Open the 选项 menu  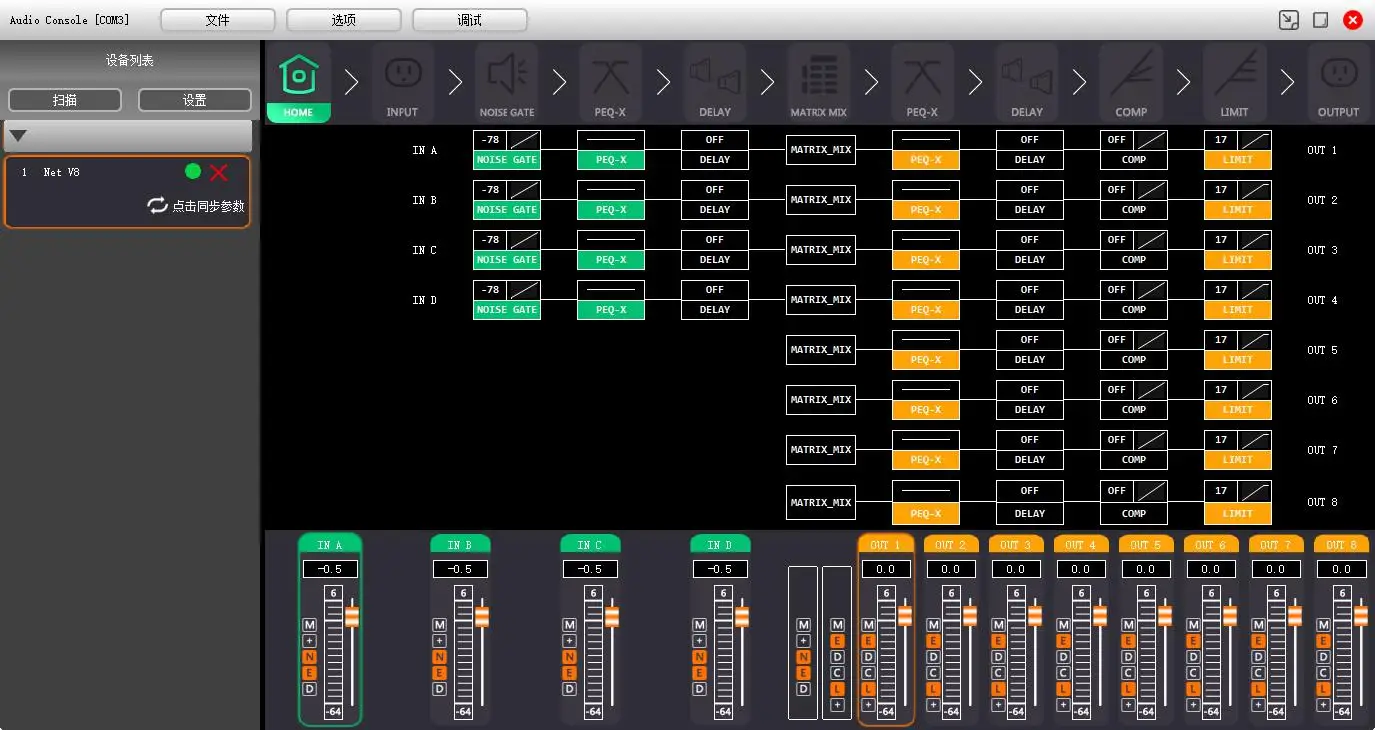click(x=343, y=20)
